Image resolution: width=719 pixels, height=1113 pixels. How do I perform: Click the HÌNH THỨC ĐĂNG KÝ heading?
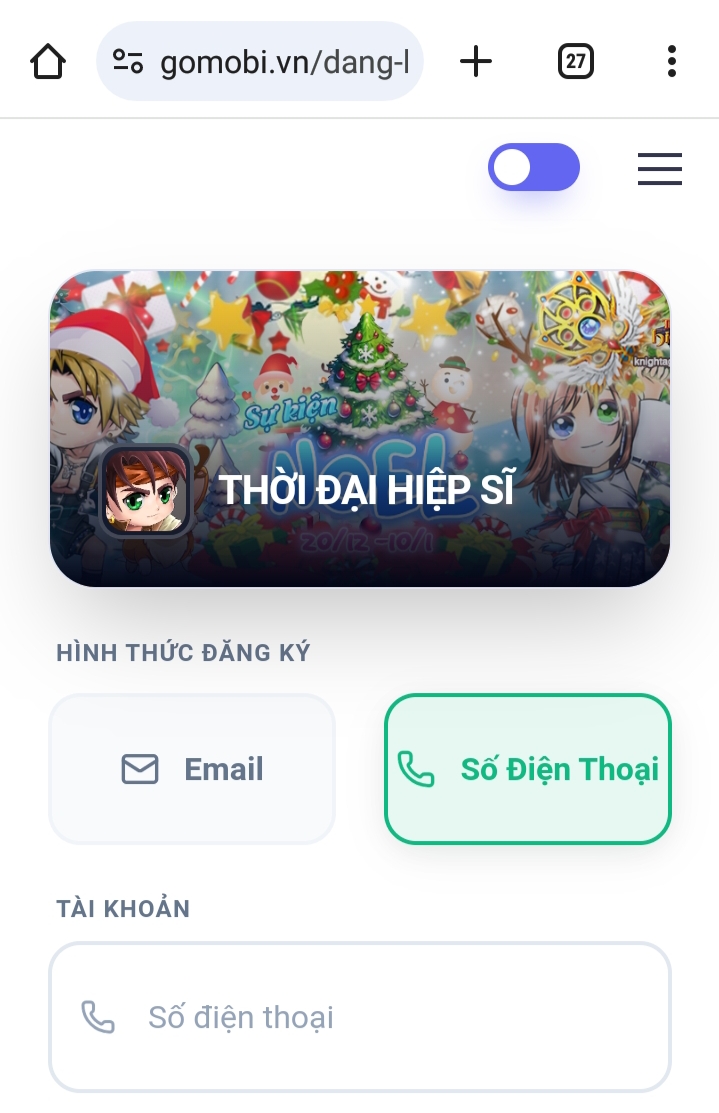[x=183, y=652]
